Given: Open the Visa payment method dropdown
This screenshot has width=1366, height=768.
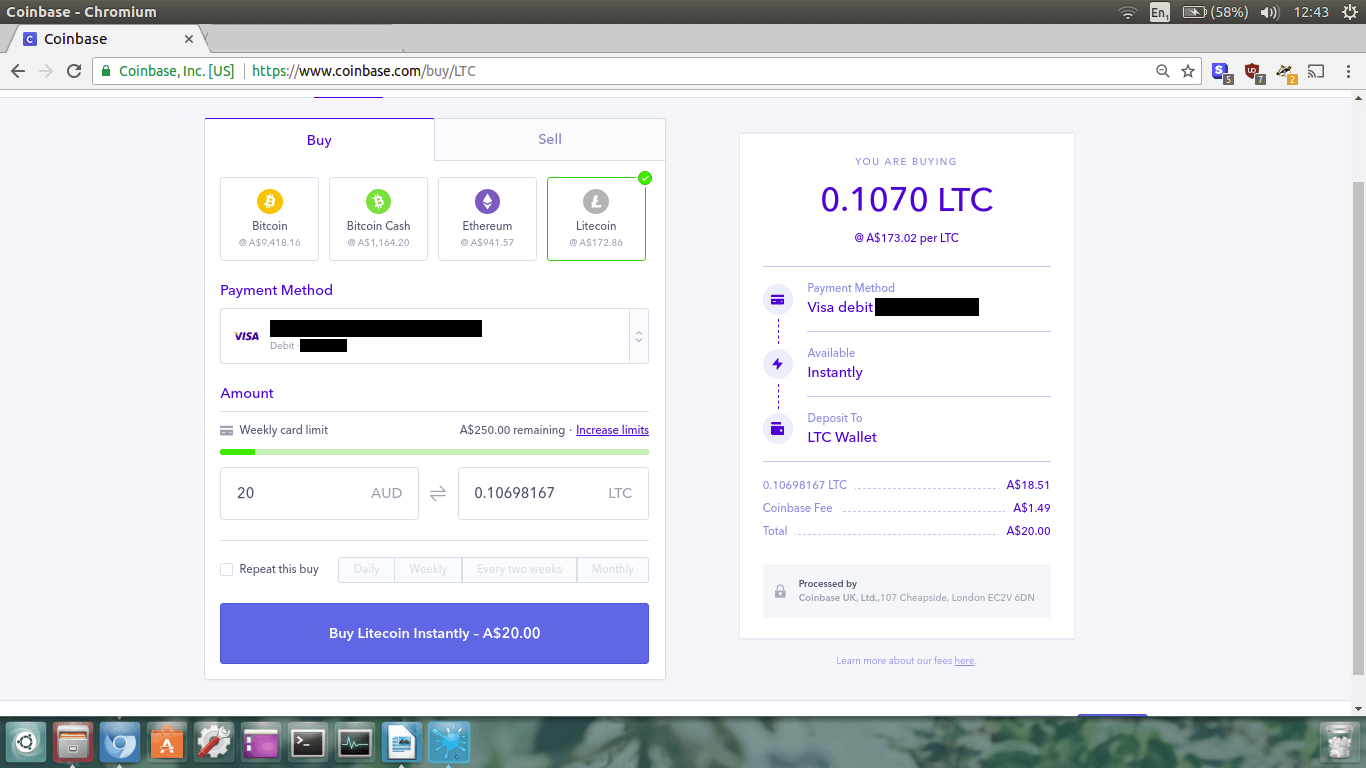Looking at the screenshot, I should (x=434, y=336).
